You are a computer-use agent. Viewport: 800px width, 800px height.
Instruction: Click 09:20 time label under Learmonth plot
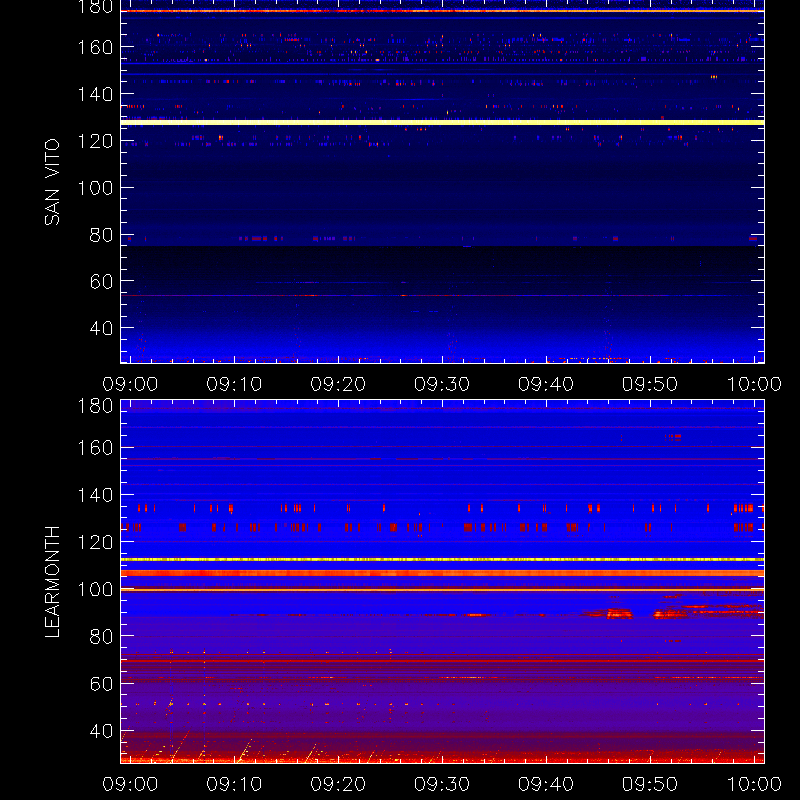[338, 784]
